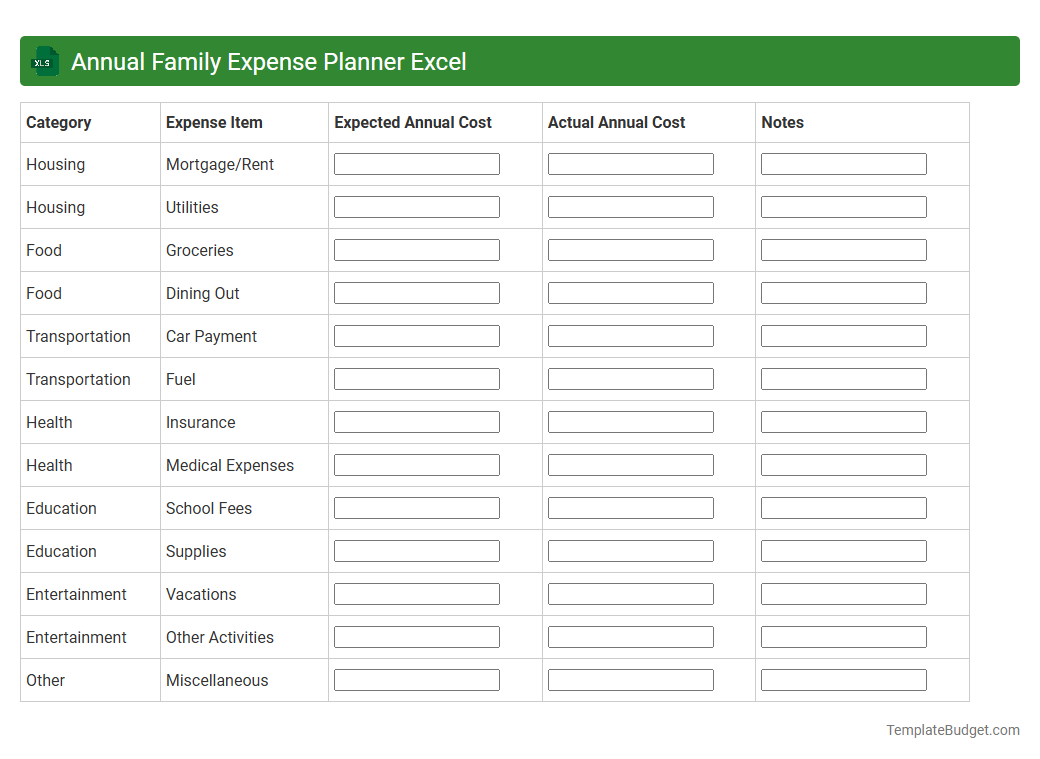Image resolution: width=1040 pixels, height=759 pixels.
Task: Click the Notes field for Other Activities
Action: point(843,636)
